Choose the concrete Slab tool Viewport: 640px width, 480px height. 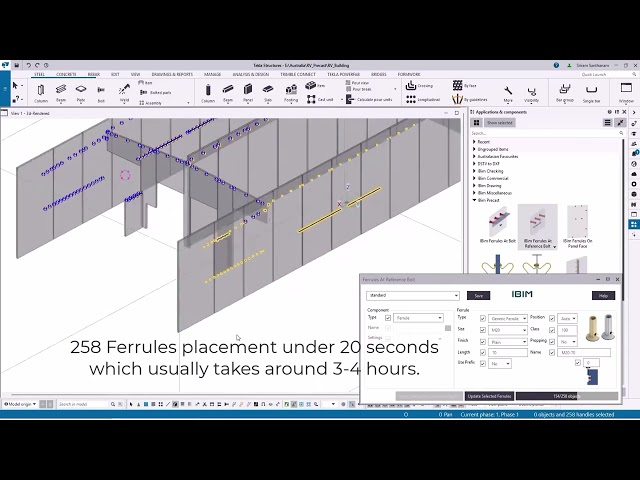268,93
